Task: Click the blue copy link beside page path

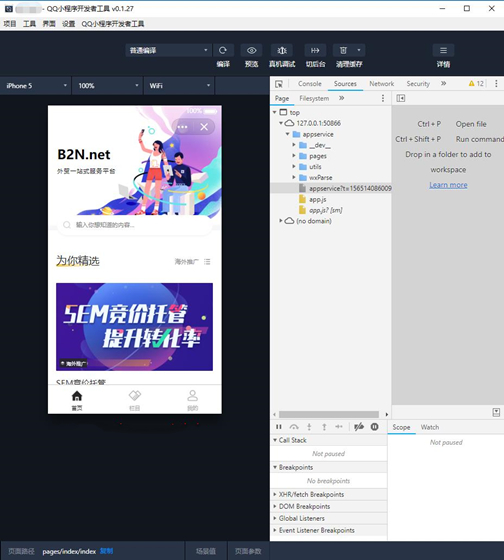Action: coord(106,551)
